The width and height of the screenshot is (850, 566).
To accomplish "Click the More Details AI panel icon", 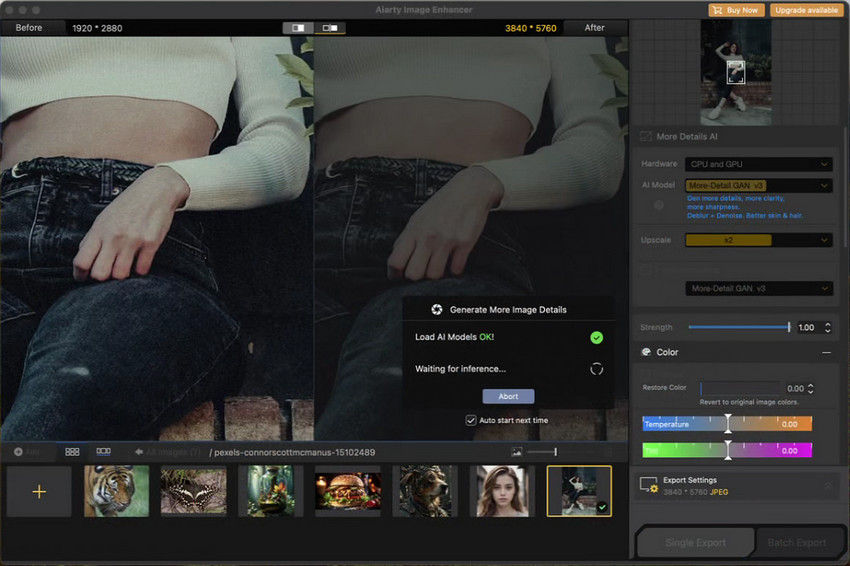I will click(x=646, y=137).
